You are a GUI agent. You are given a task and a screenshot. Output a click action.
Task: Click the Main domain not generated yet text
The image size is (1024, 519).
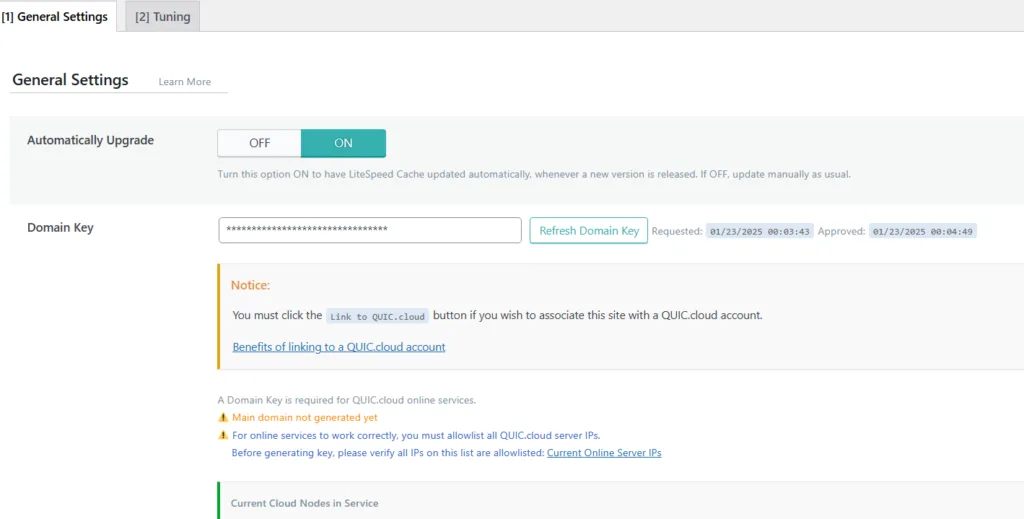[x=304, y=417]
